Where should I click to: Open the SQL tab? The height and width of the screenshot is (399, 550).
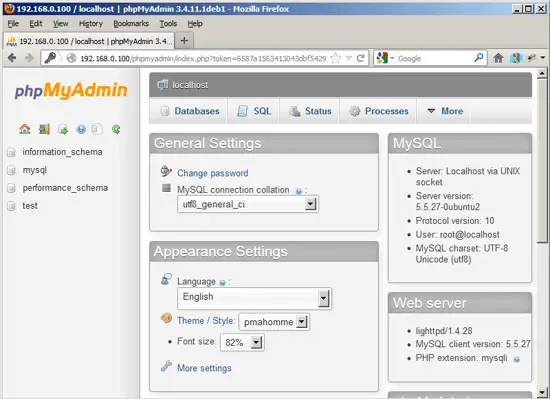point(254,111)
